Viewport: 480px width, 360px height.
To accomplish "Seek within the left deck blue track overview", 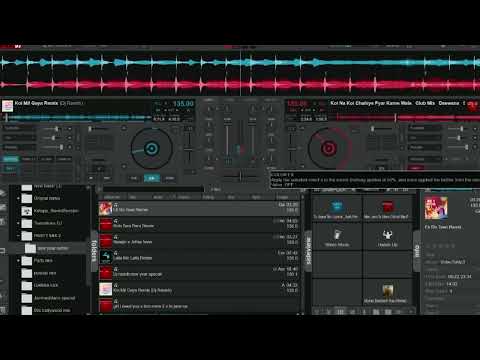I will 77,117.
